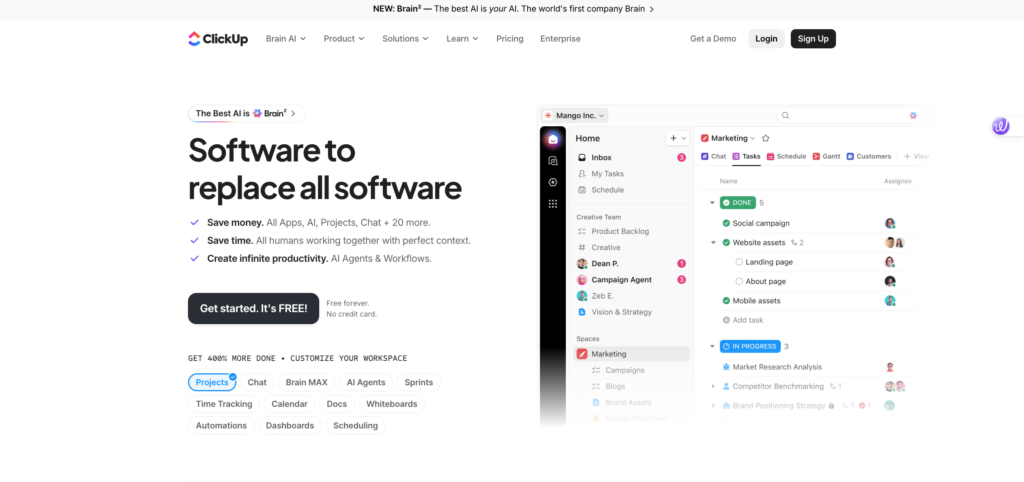Viewport: 1024px width, 482px height.
Task: Collapse the DONE task group
Action: point(712,203)
